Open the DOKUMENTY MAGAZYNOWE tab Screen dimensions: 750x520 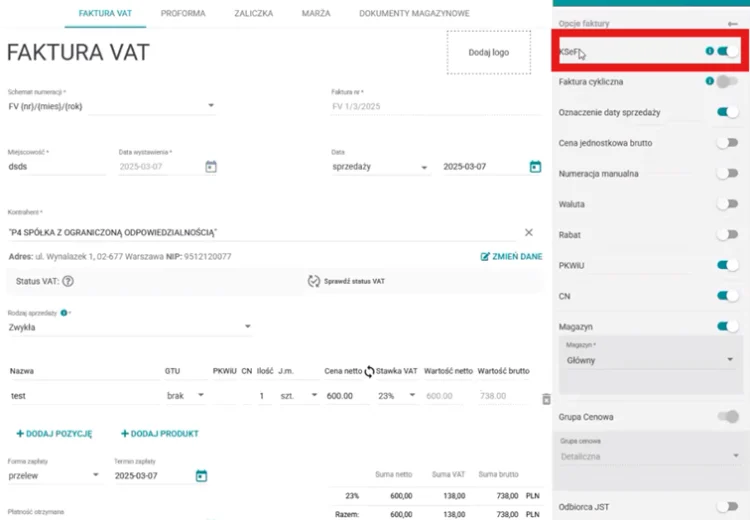click(x=414, y=14)
